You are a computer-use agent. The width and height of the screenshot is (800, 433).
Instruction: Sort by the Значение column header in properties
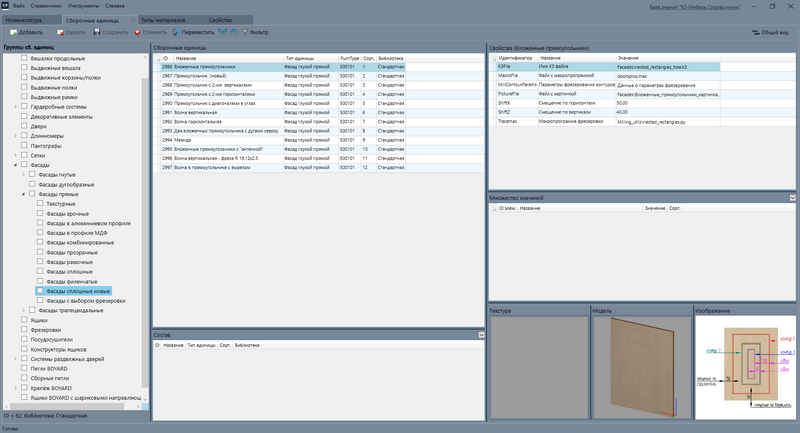click(667, 58)
